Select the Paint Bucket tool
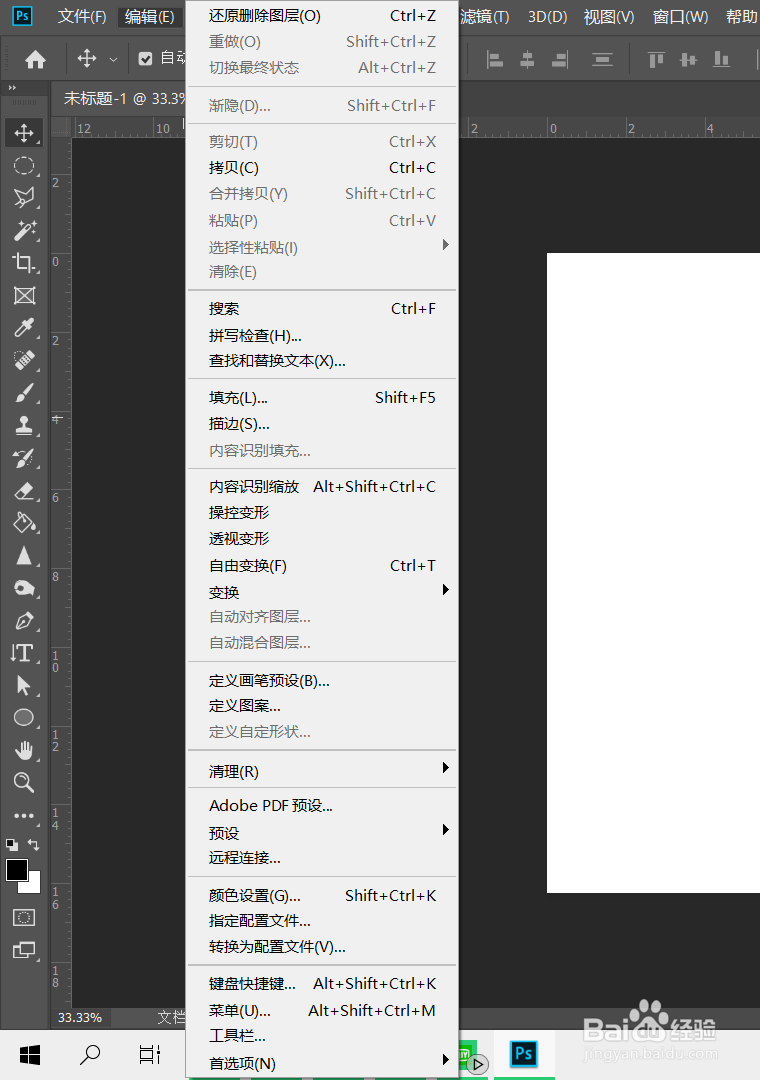The width and height of the screenshot is (760, 1080). click(24, 523)
